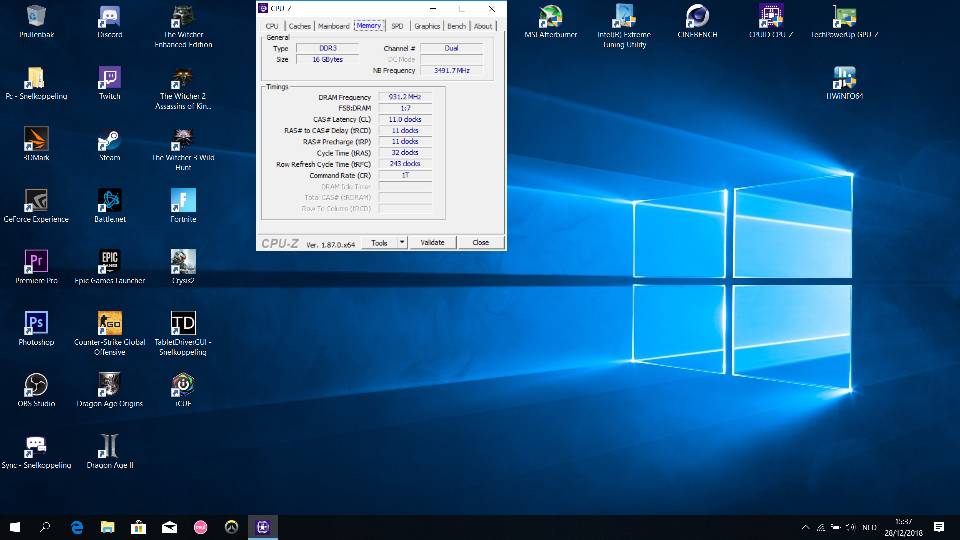Switch to the SPD tab in CPU-Z

[x=397, y=26]
